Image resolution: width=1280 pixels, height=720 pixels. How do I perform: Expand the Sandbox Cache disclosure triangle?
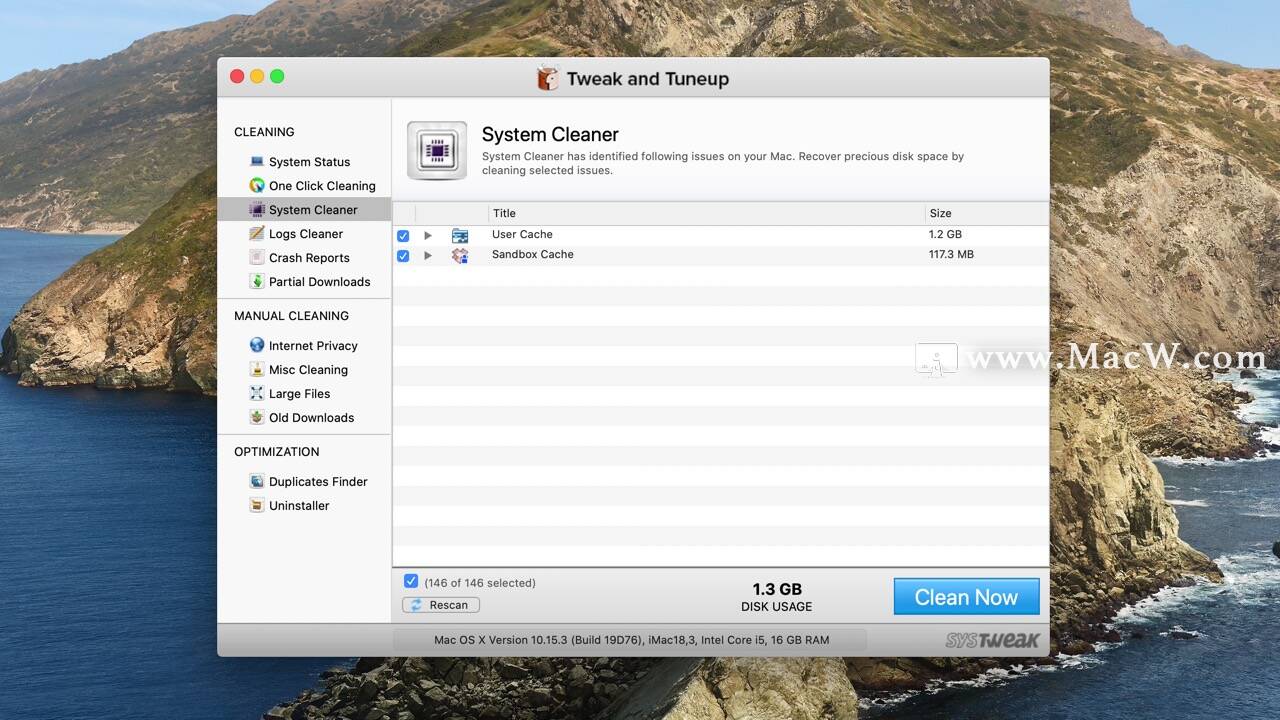pos(428,255)
